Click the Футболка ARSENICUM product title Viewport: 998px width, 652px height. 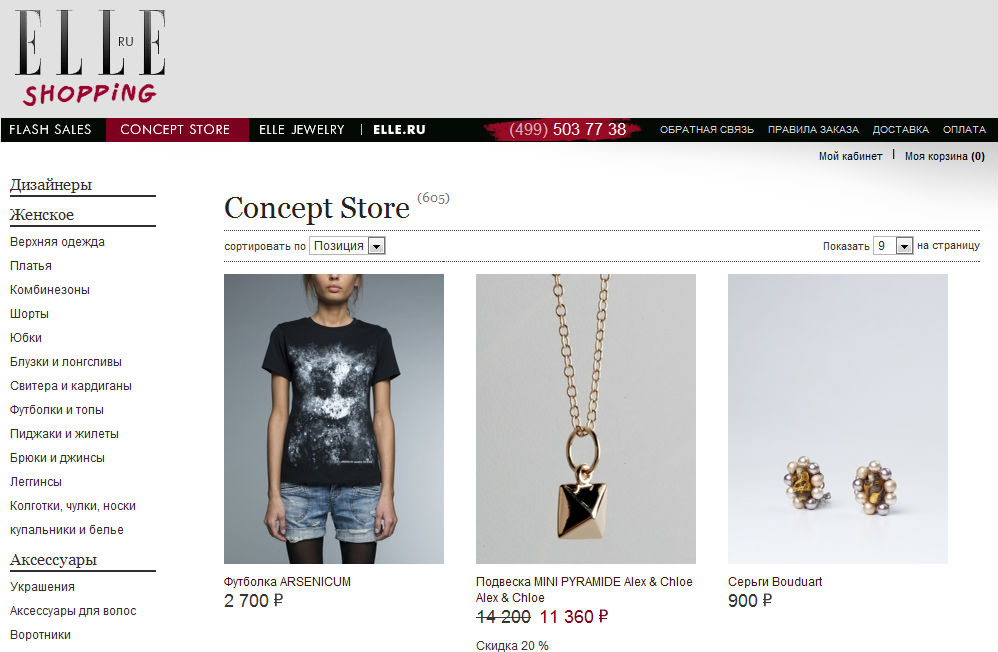pos(287,581)
